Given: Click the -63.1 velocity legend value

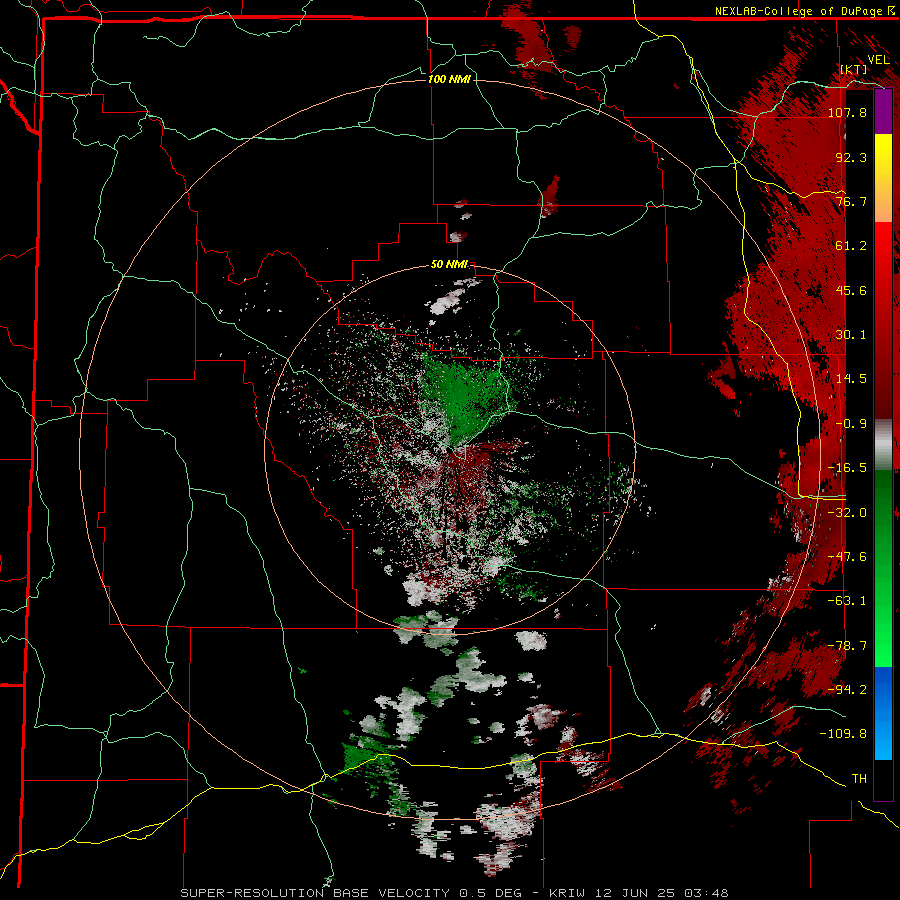Looking at the screenshot, I should point(847,601).
